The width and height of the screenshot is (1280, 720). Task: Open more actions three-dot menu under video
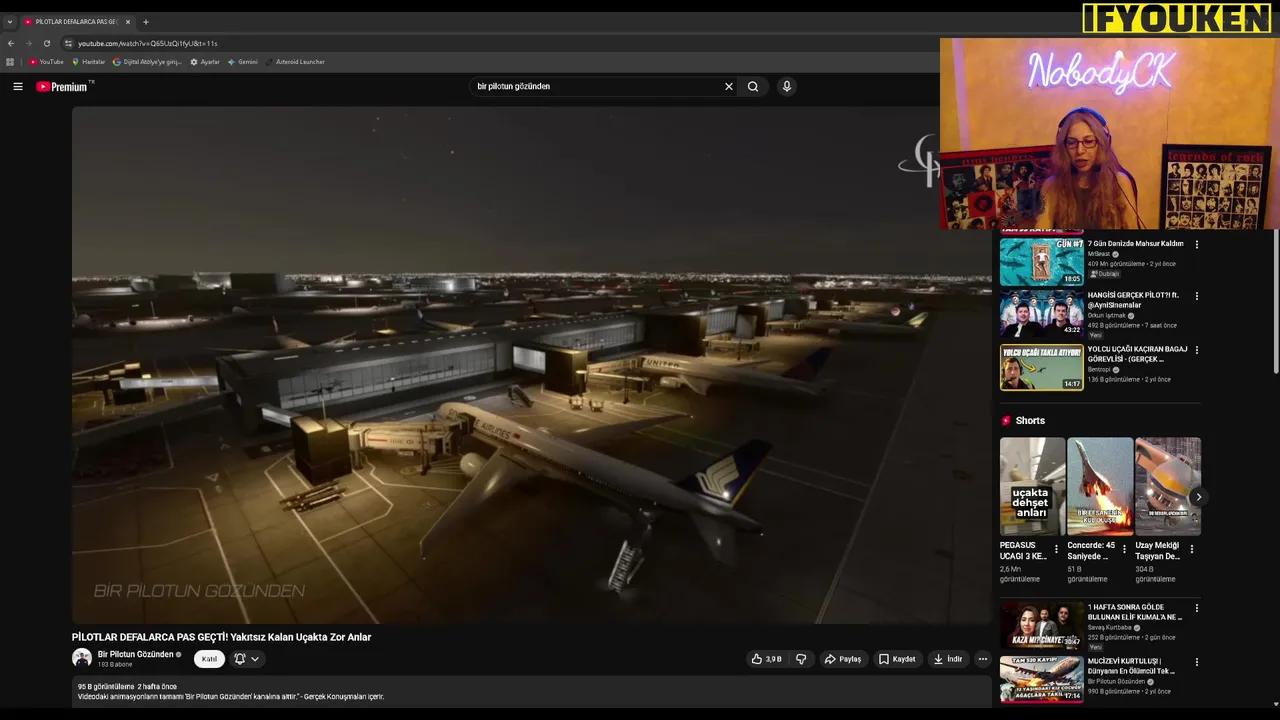982,659
